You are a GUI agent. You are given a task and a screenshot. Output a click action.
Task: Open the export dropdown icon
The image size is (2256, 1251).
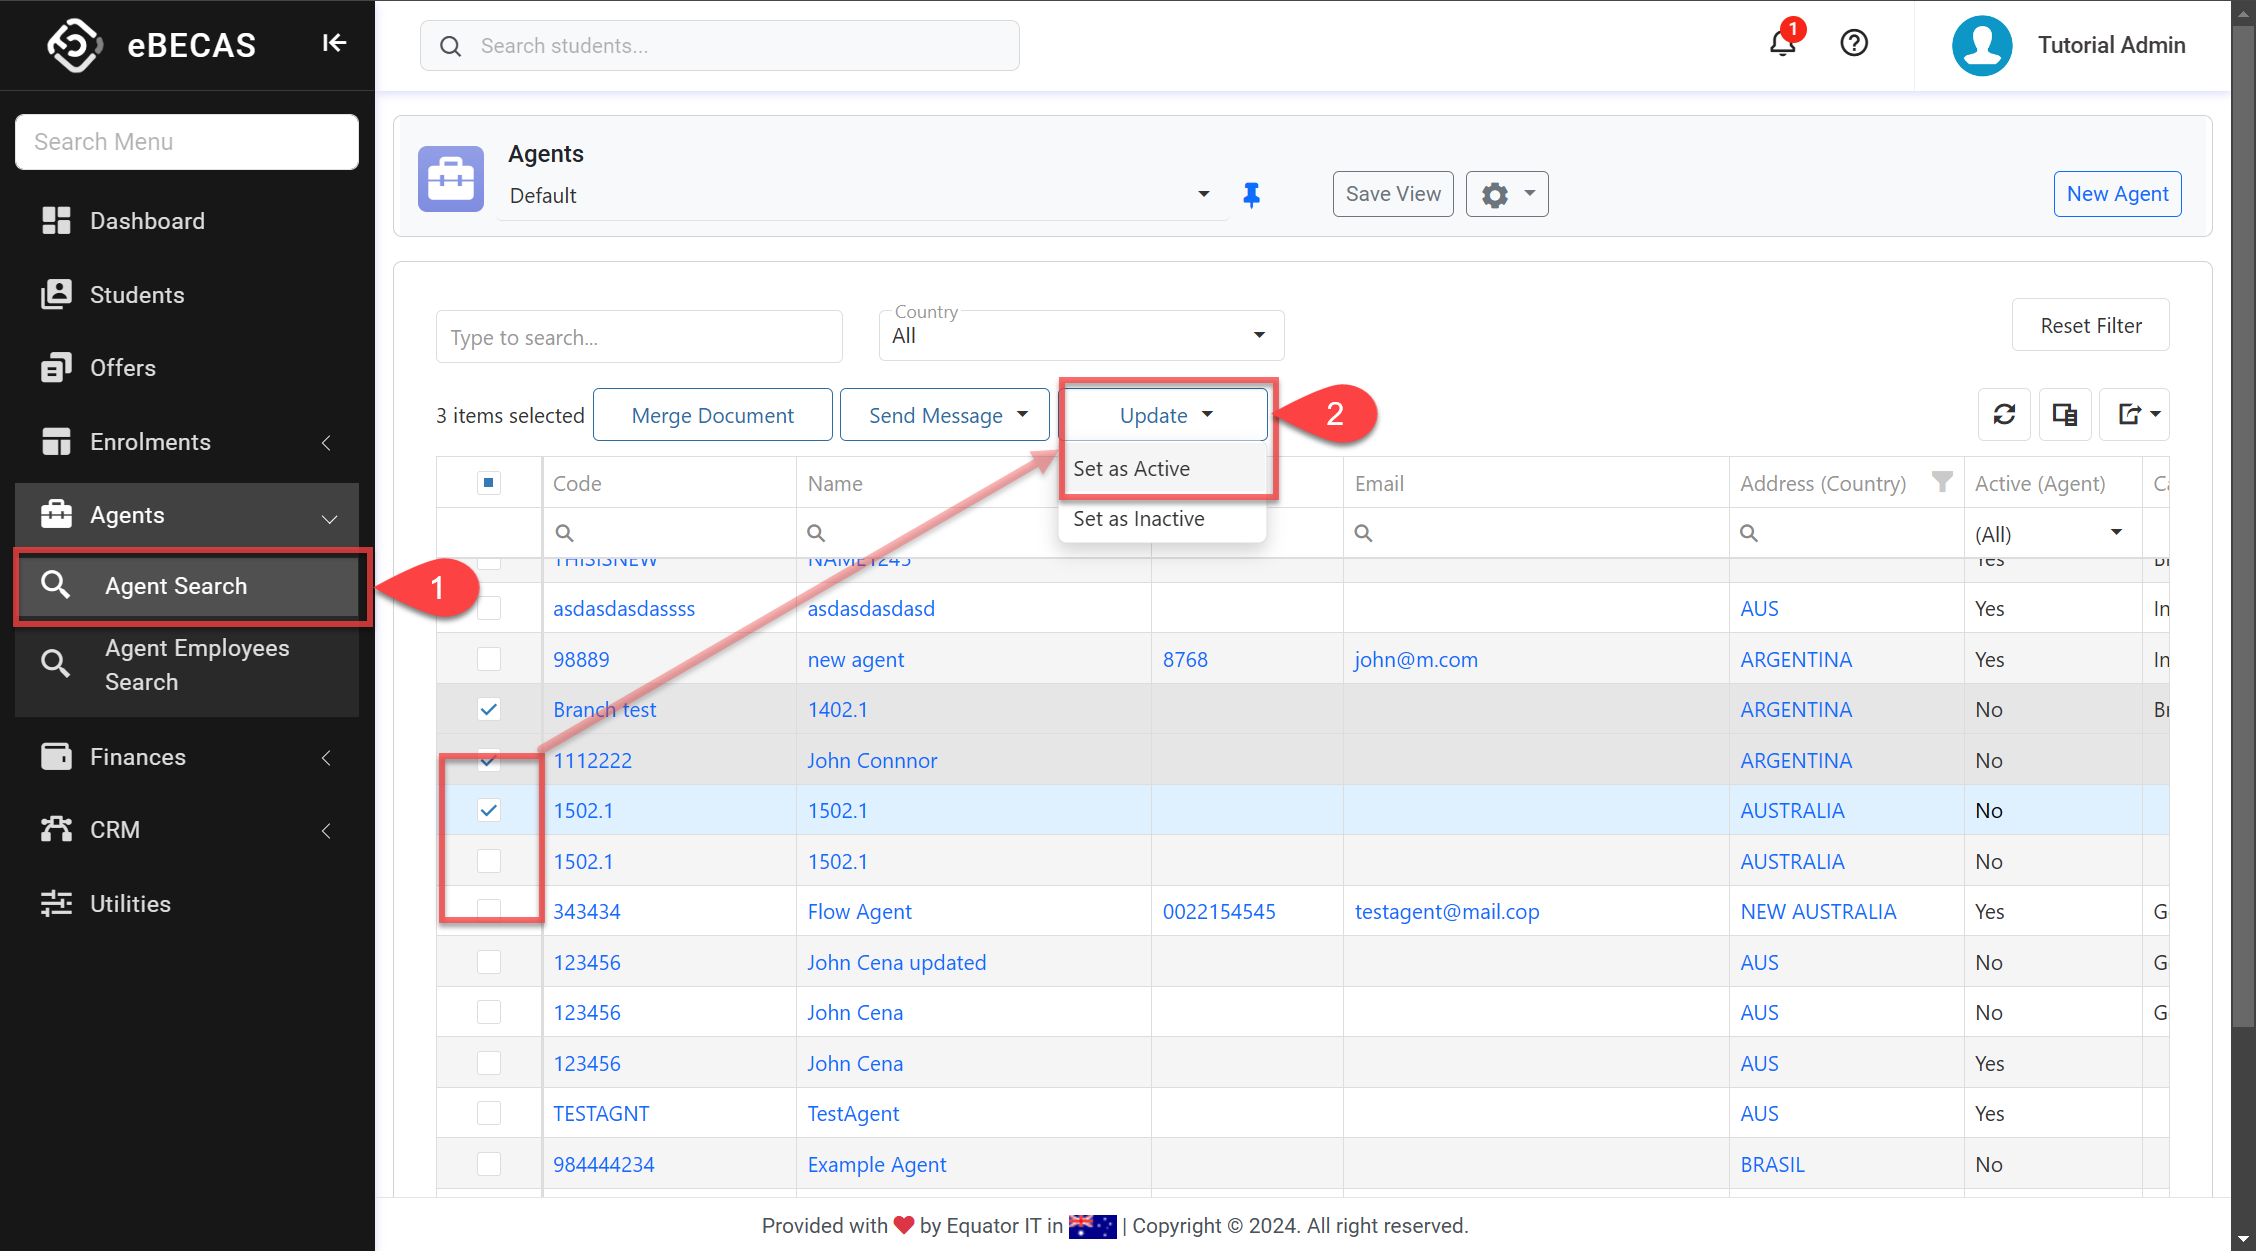click(x=2134, y=414)
